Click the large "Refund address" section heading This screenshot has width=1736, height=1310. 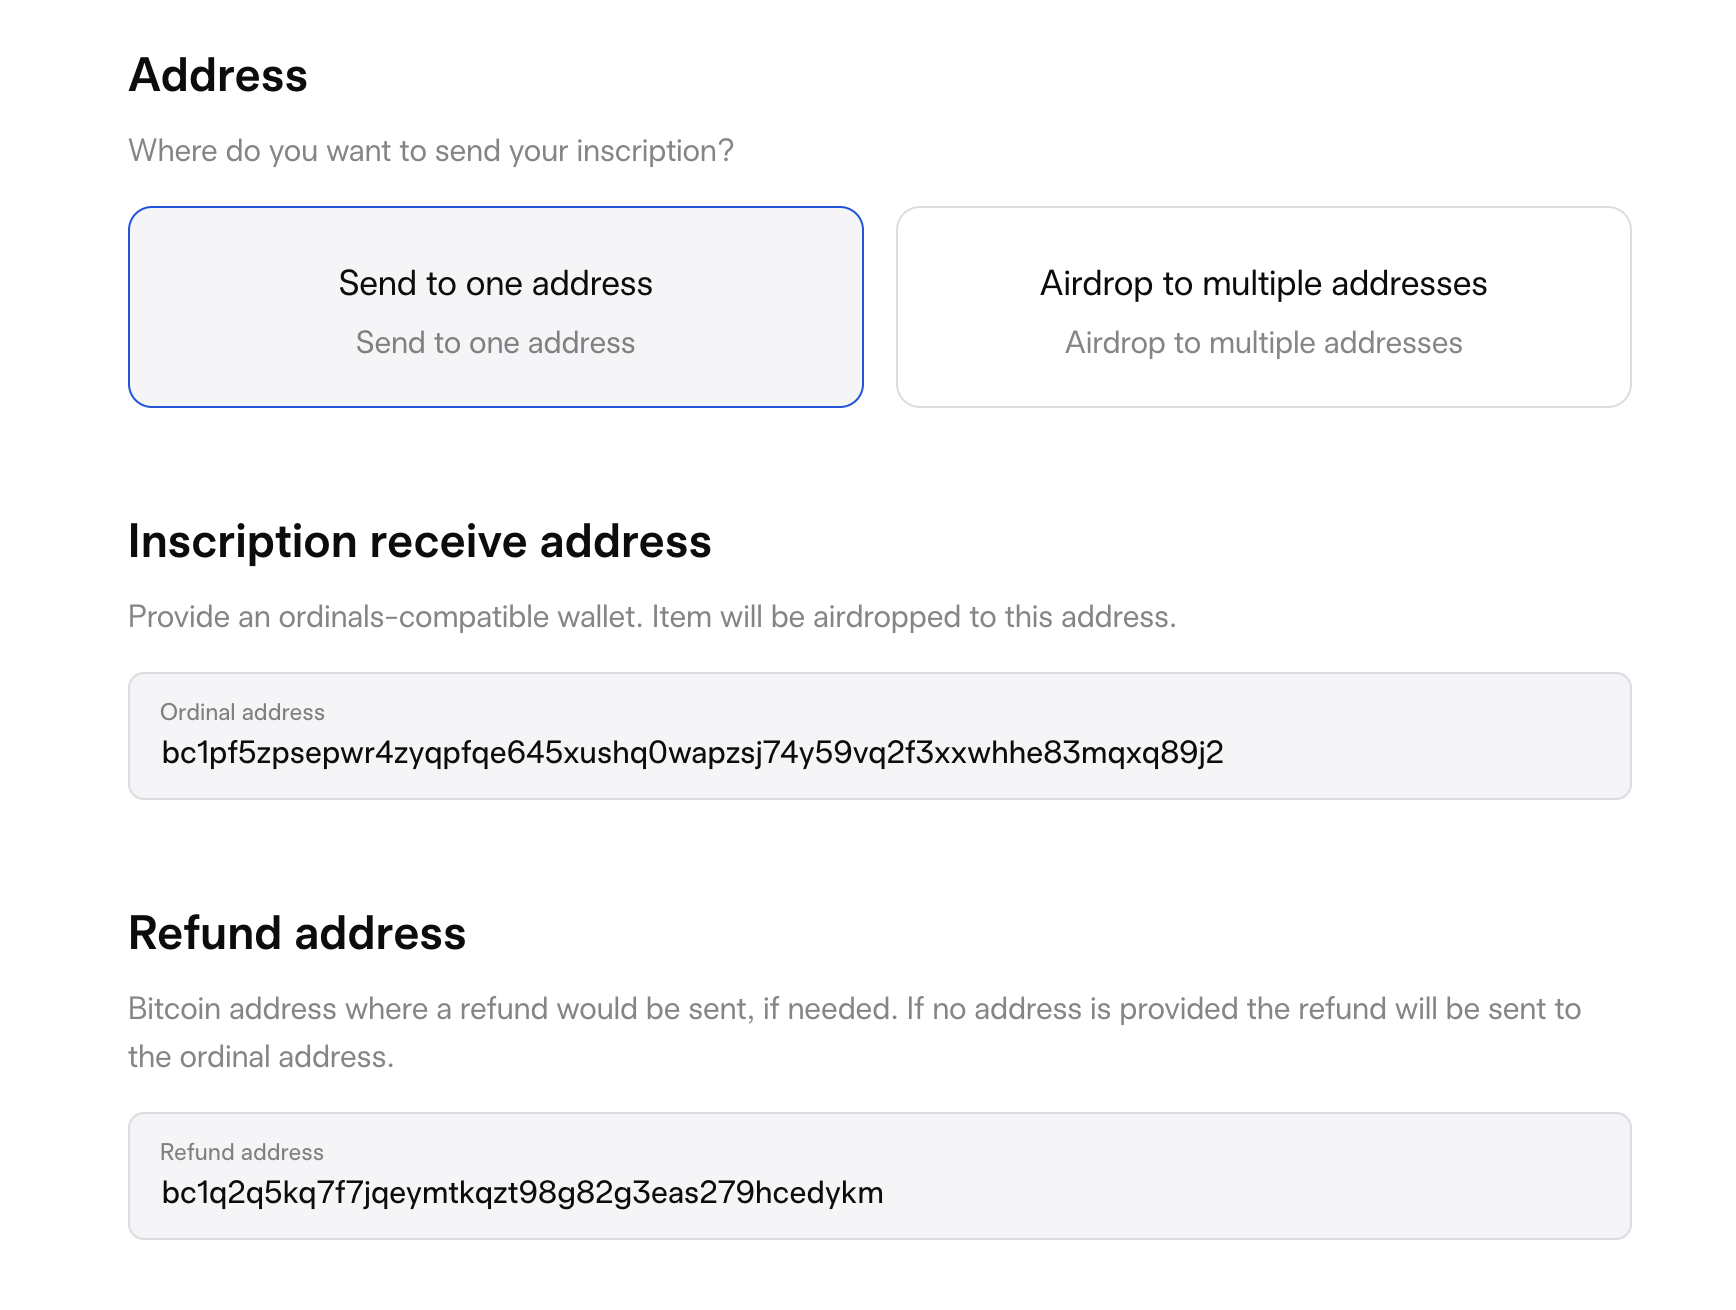tap(297, 934)
